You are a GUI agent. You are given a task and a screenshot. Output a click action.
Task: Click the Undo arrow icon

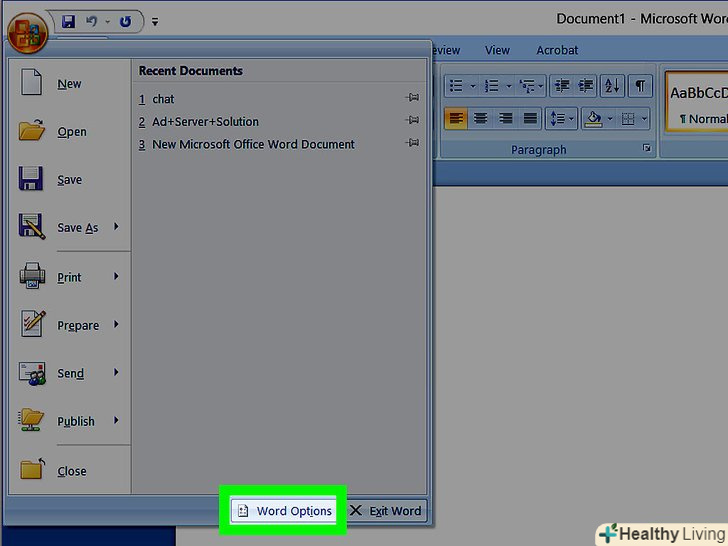point(91,21)
